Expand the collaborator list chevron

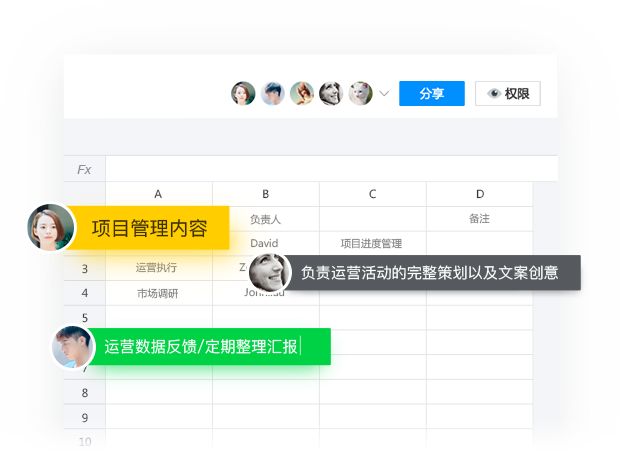tap(385, 94)
